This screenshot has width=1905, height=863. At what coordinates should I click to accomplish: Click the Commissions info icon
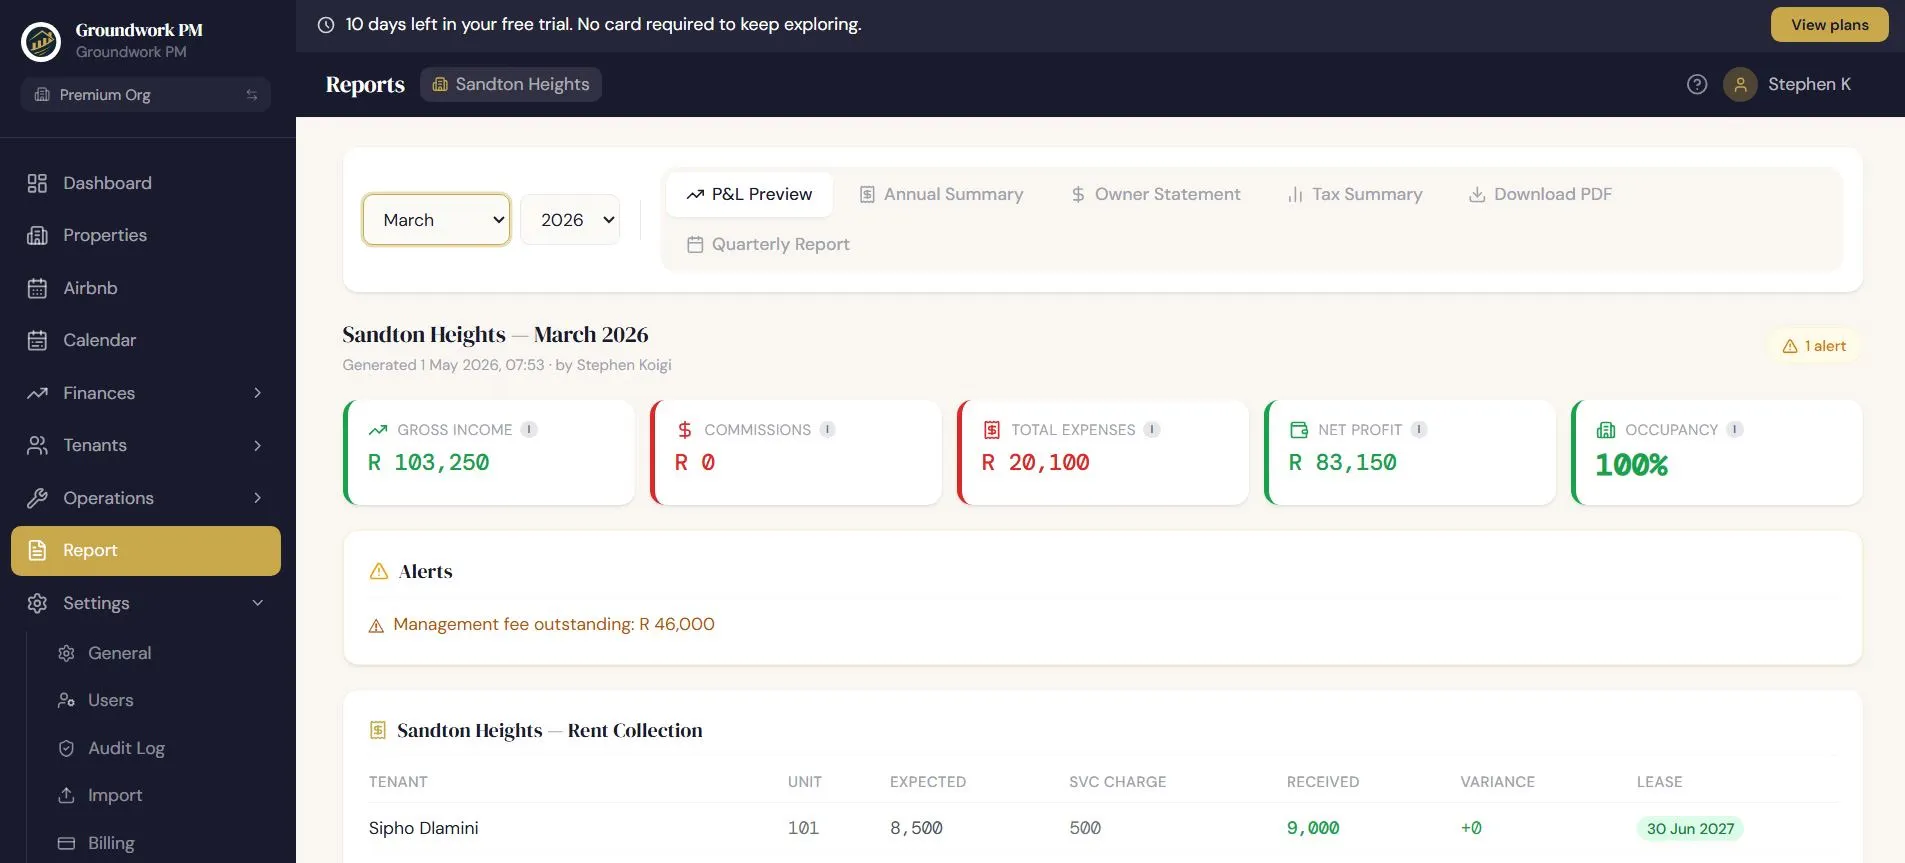point(827,429)
